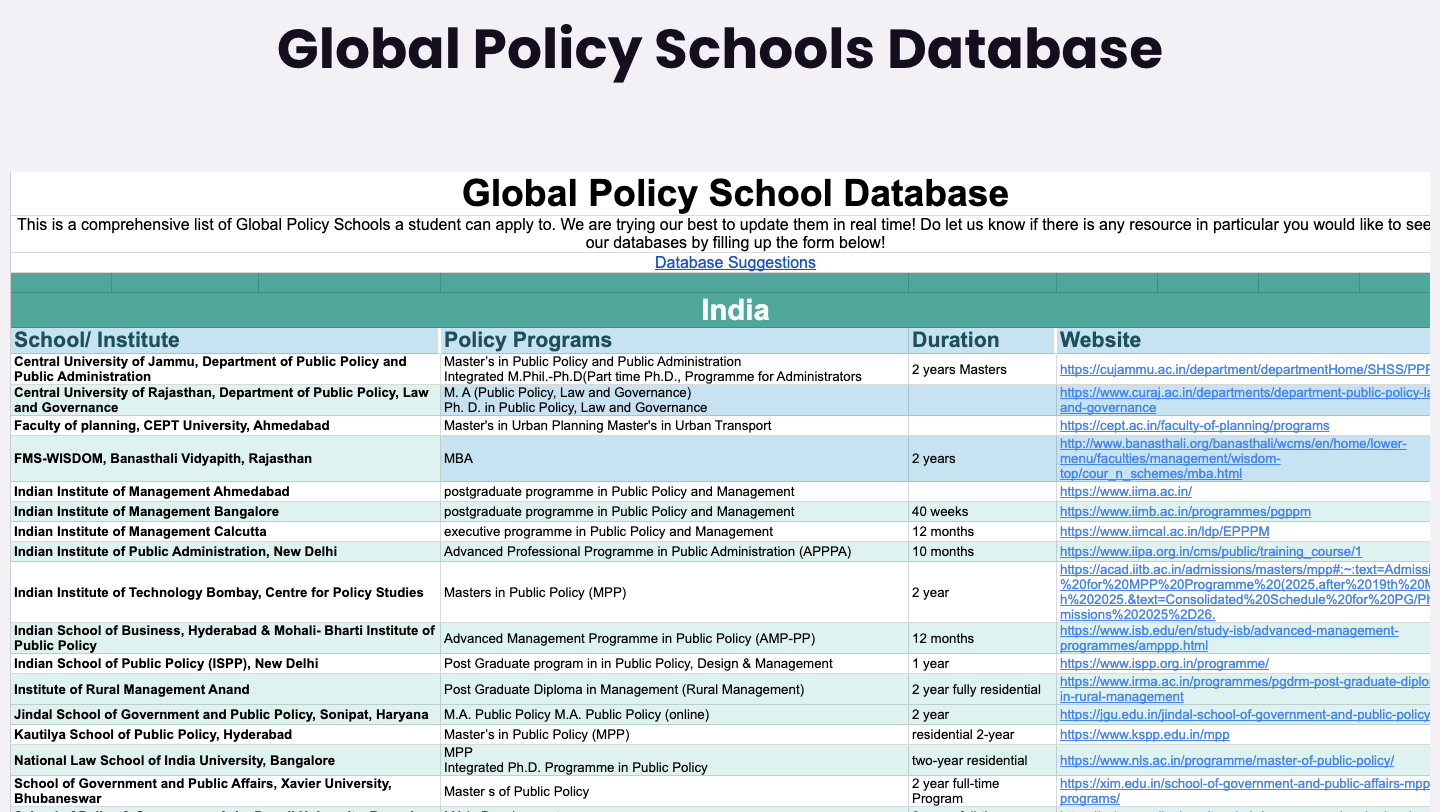
Task: Open the ispp.org.in programme link
Action: pyautogui.click(x=1164, y=663)
